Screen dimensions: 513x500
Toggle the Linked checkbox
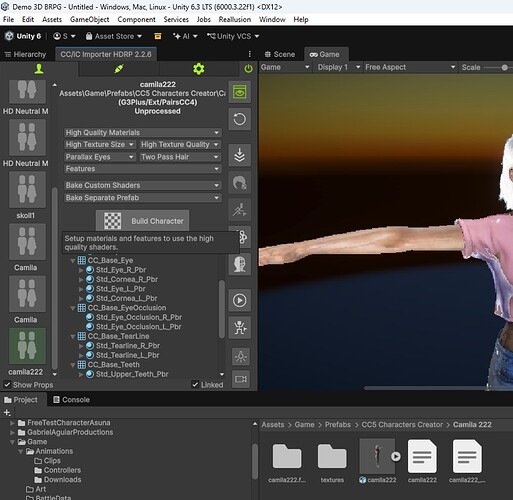pos(195,385)
